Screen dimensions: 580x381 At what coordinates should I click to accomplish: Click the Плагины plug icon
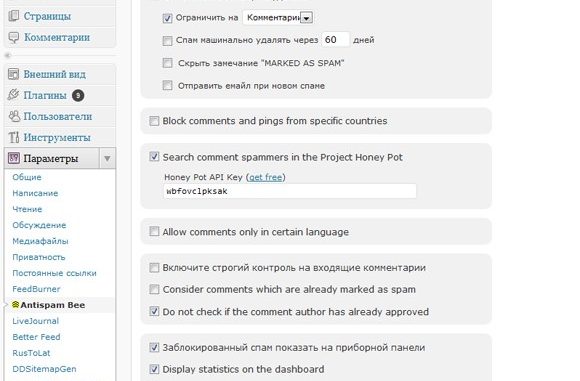pos(13,95)
